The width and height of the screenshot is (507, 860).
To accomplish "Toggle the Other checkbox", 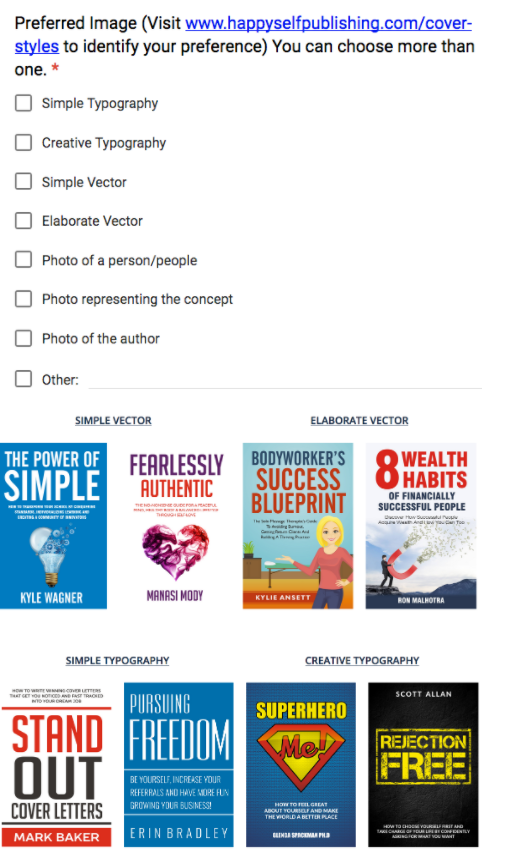I will click(x=24, y=379).
